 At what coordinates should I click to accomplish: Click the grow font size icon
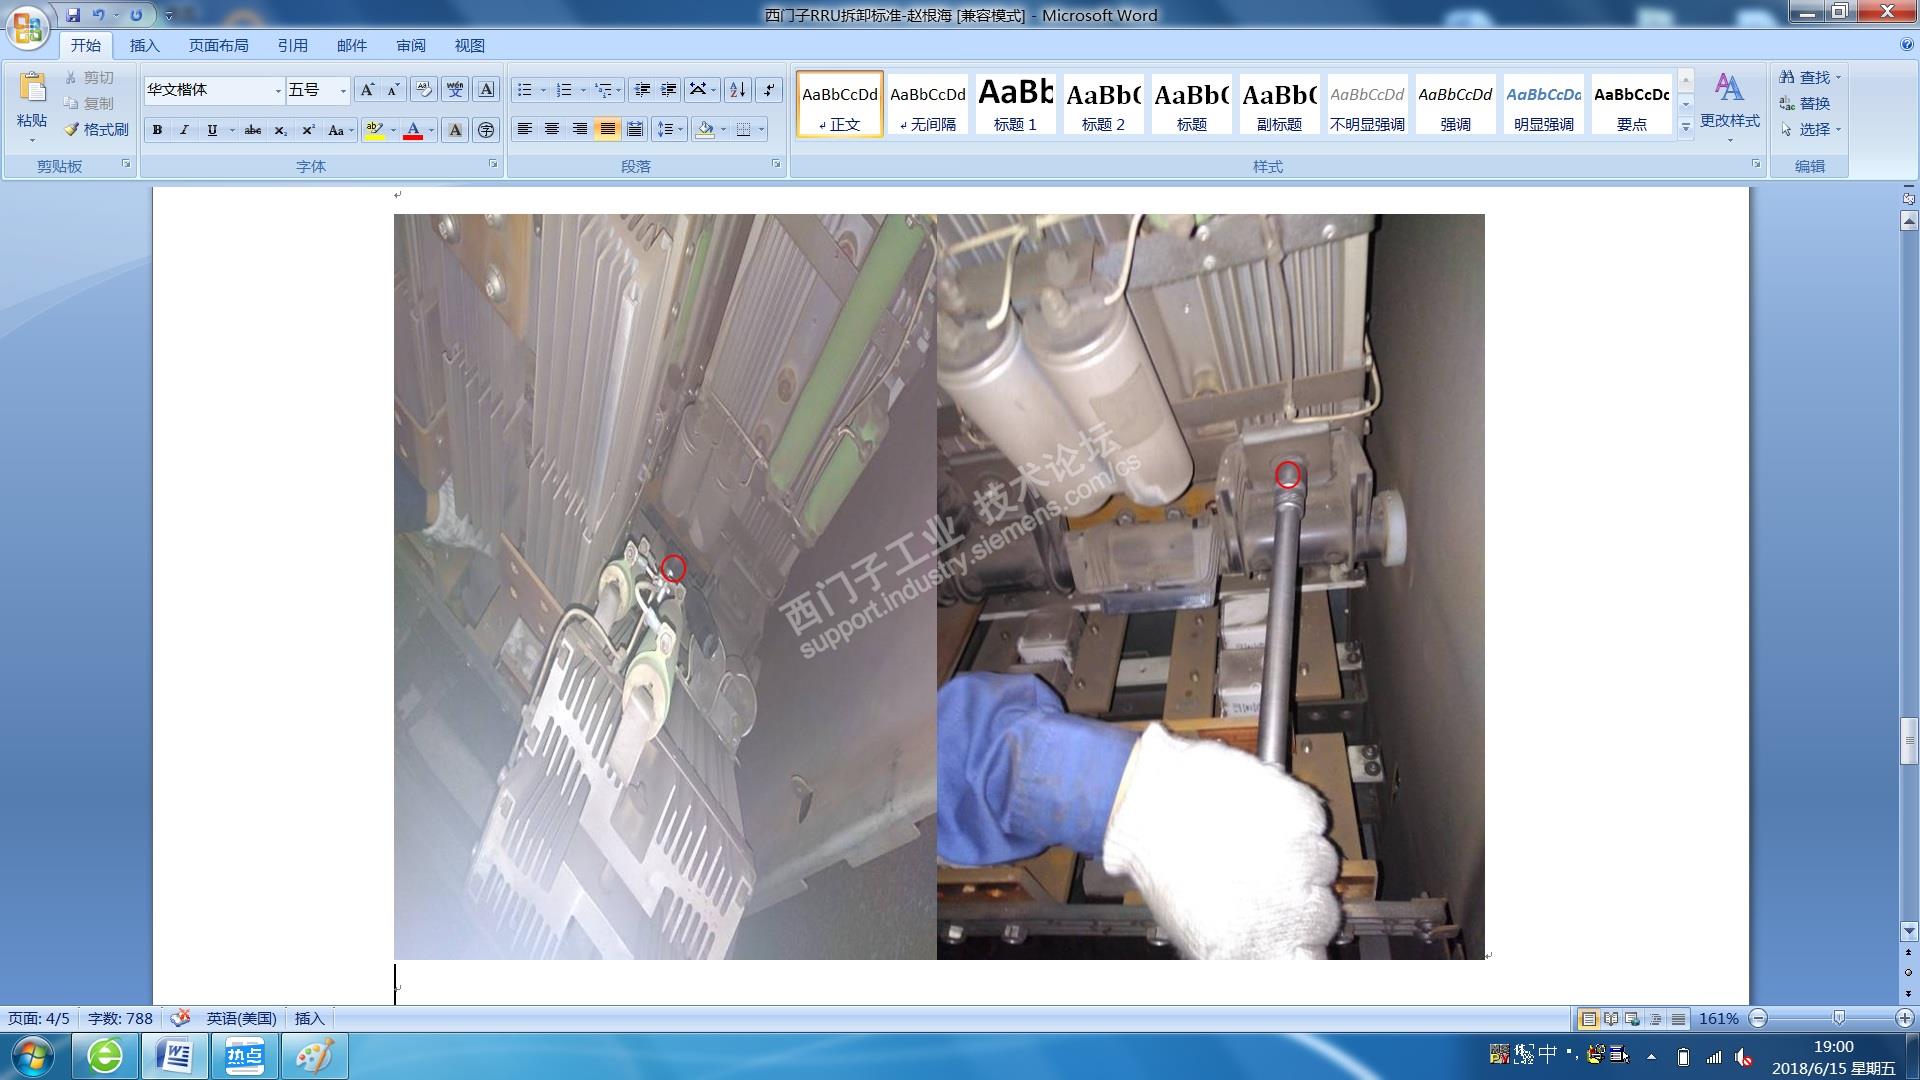[x=367, y=90]
